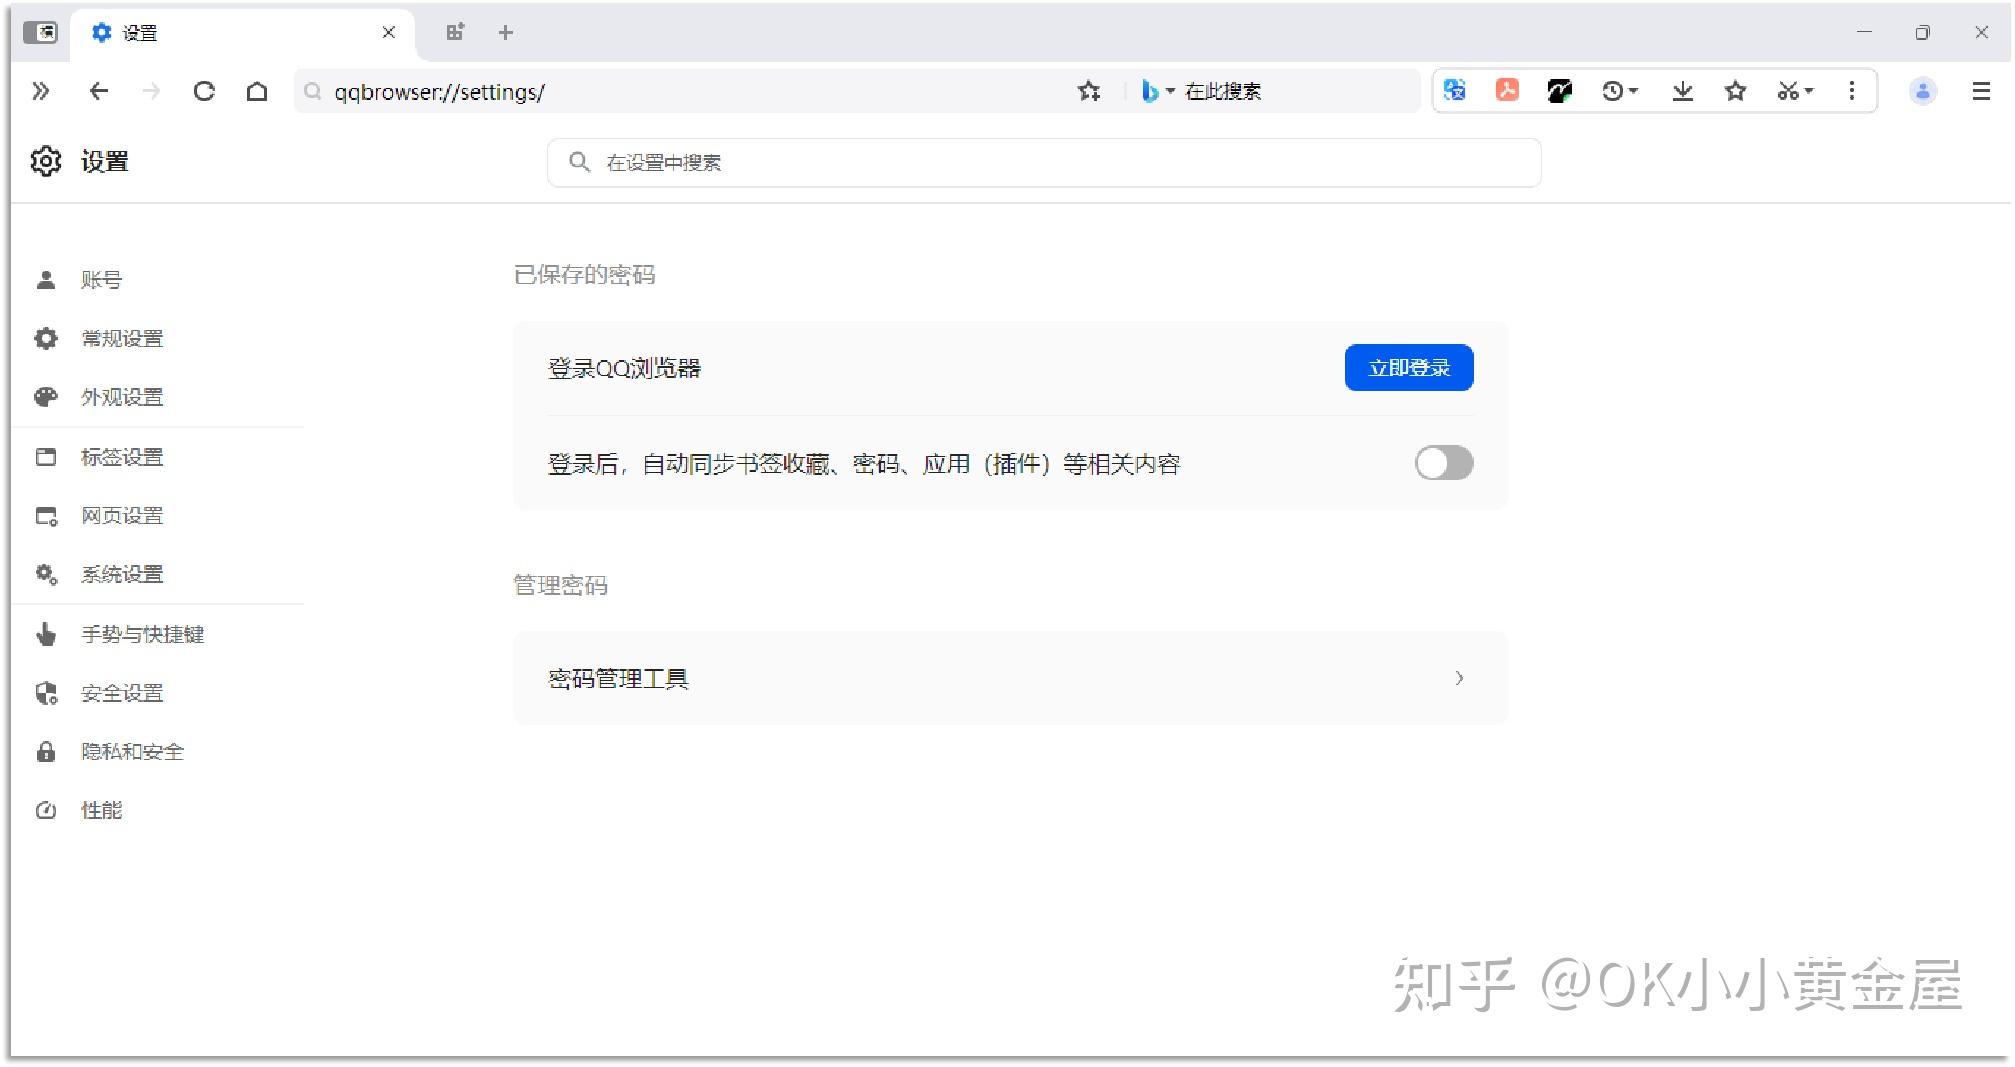
Task: Click the 立即登录 button
Action: coord(1408,367)
